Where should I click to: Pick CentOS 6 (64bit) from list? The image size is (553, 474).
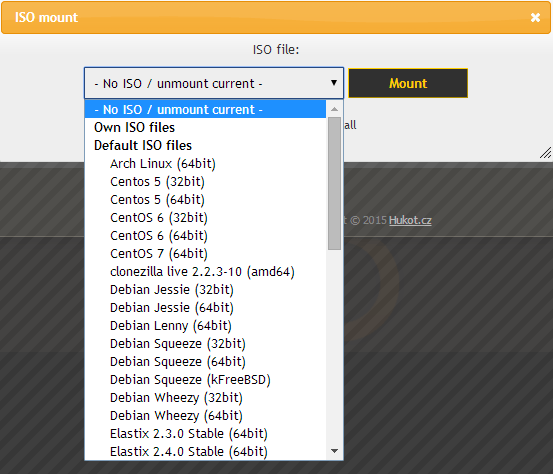coord(205,236)
